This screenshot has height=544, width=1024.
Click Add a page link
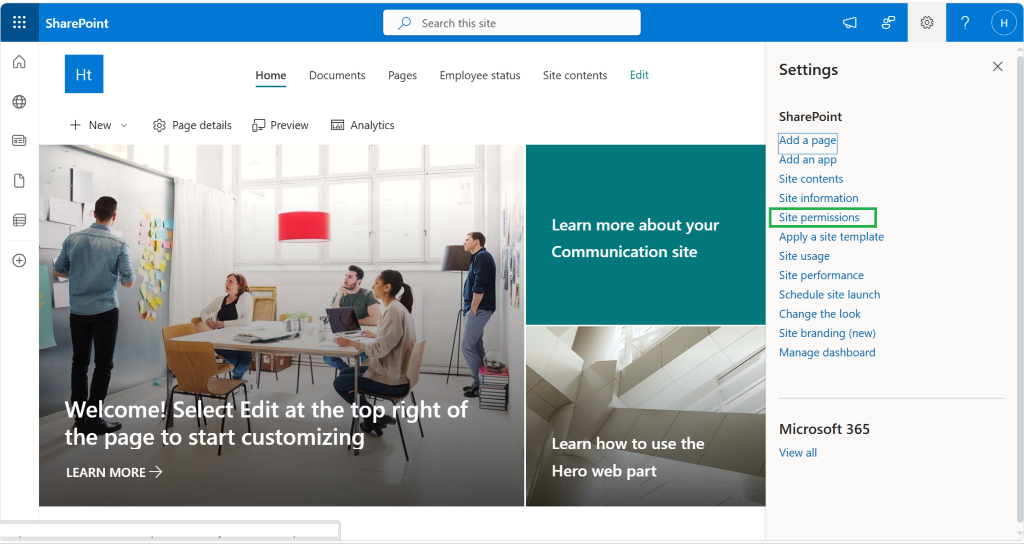pyautogui.click(x=807, y=140)
